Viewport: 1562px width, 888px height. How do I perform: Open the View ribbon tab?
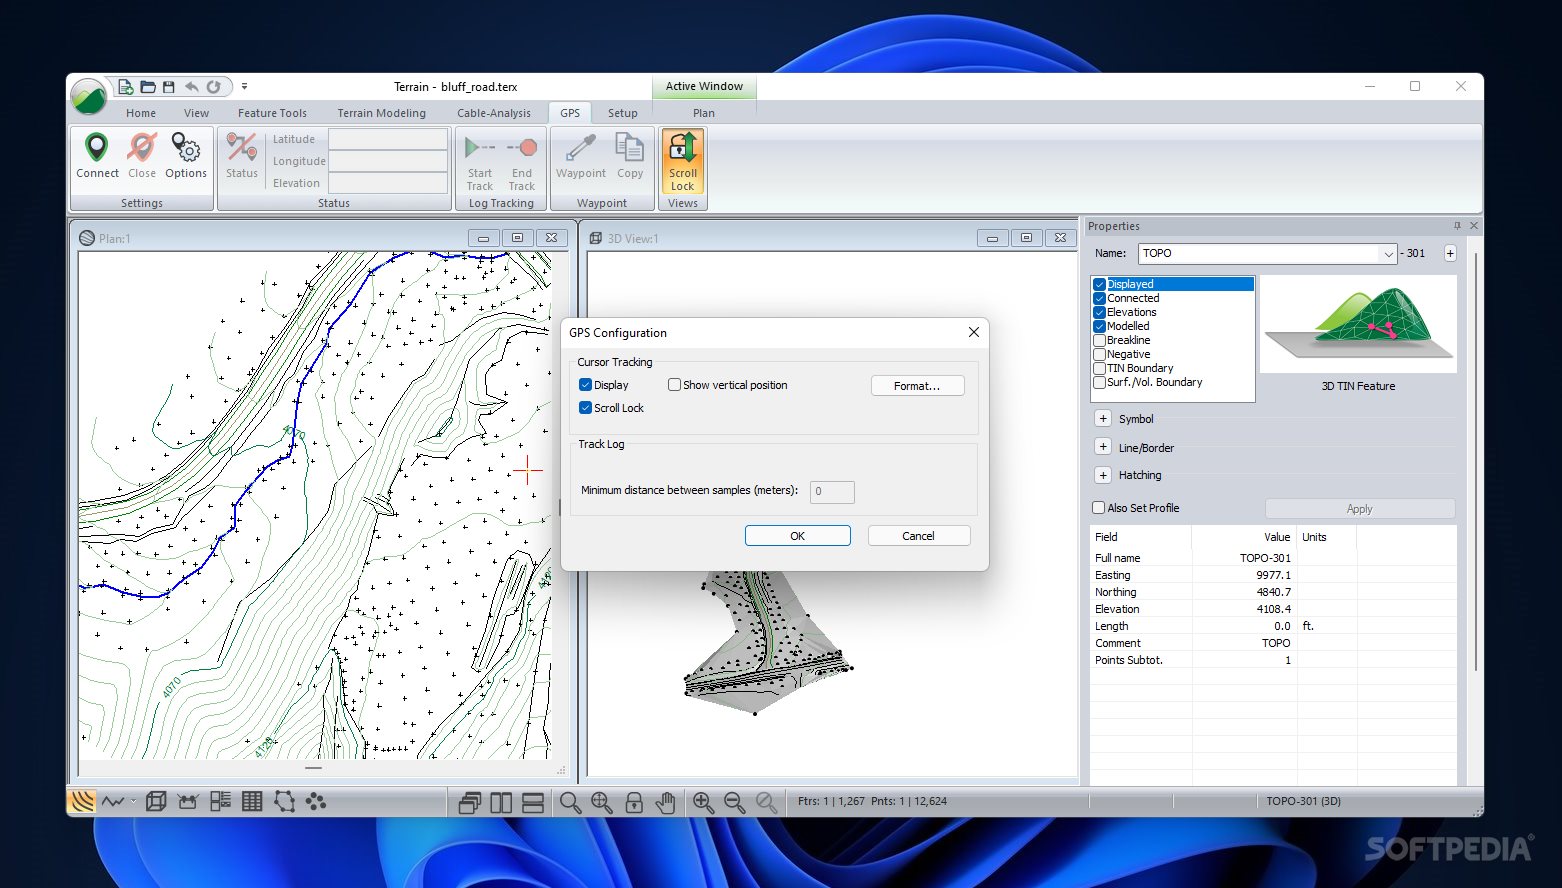(196, 113)
